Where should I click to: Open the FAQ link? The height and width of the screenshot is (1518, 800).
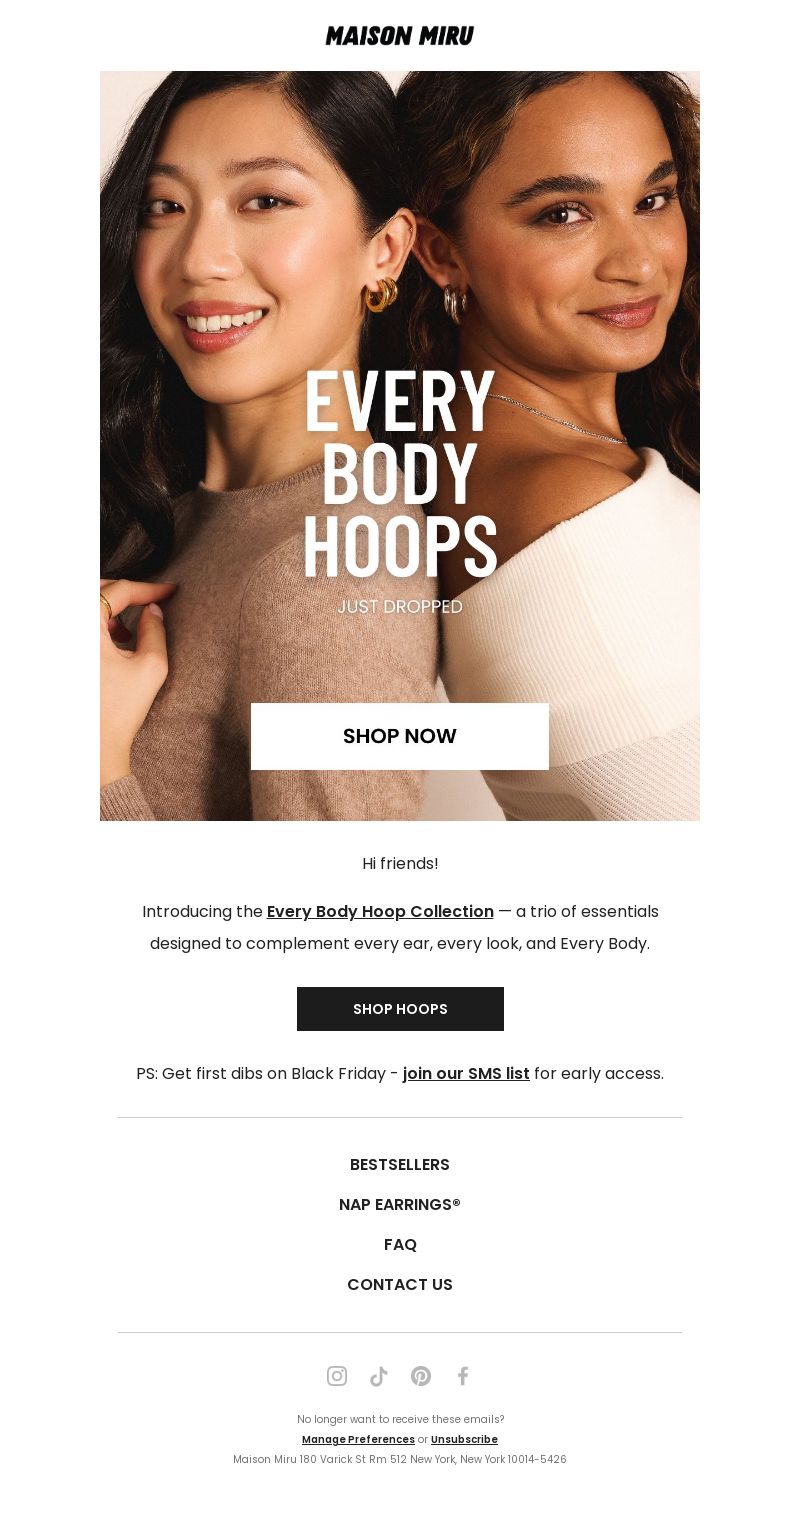pyautogui.click(x=400, y=1245)
